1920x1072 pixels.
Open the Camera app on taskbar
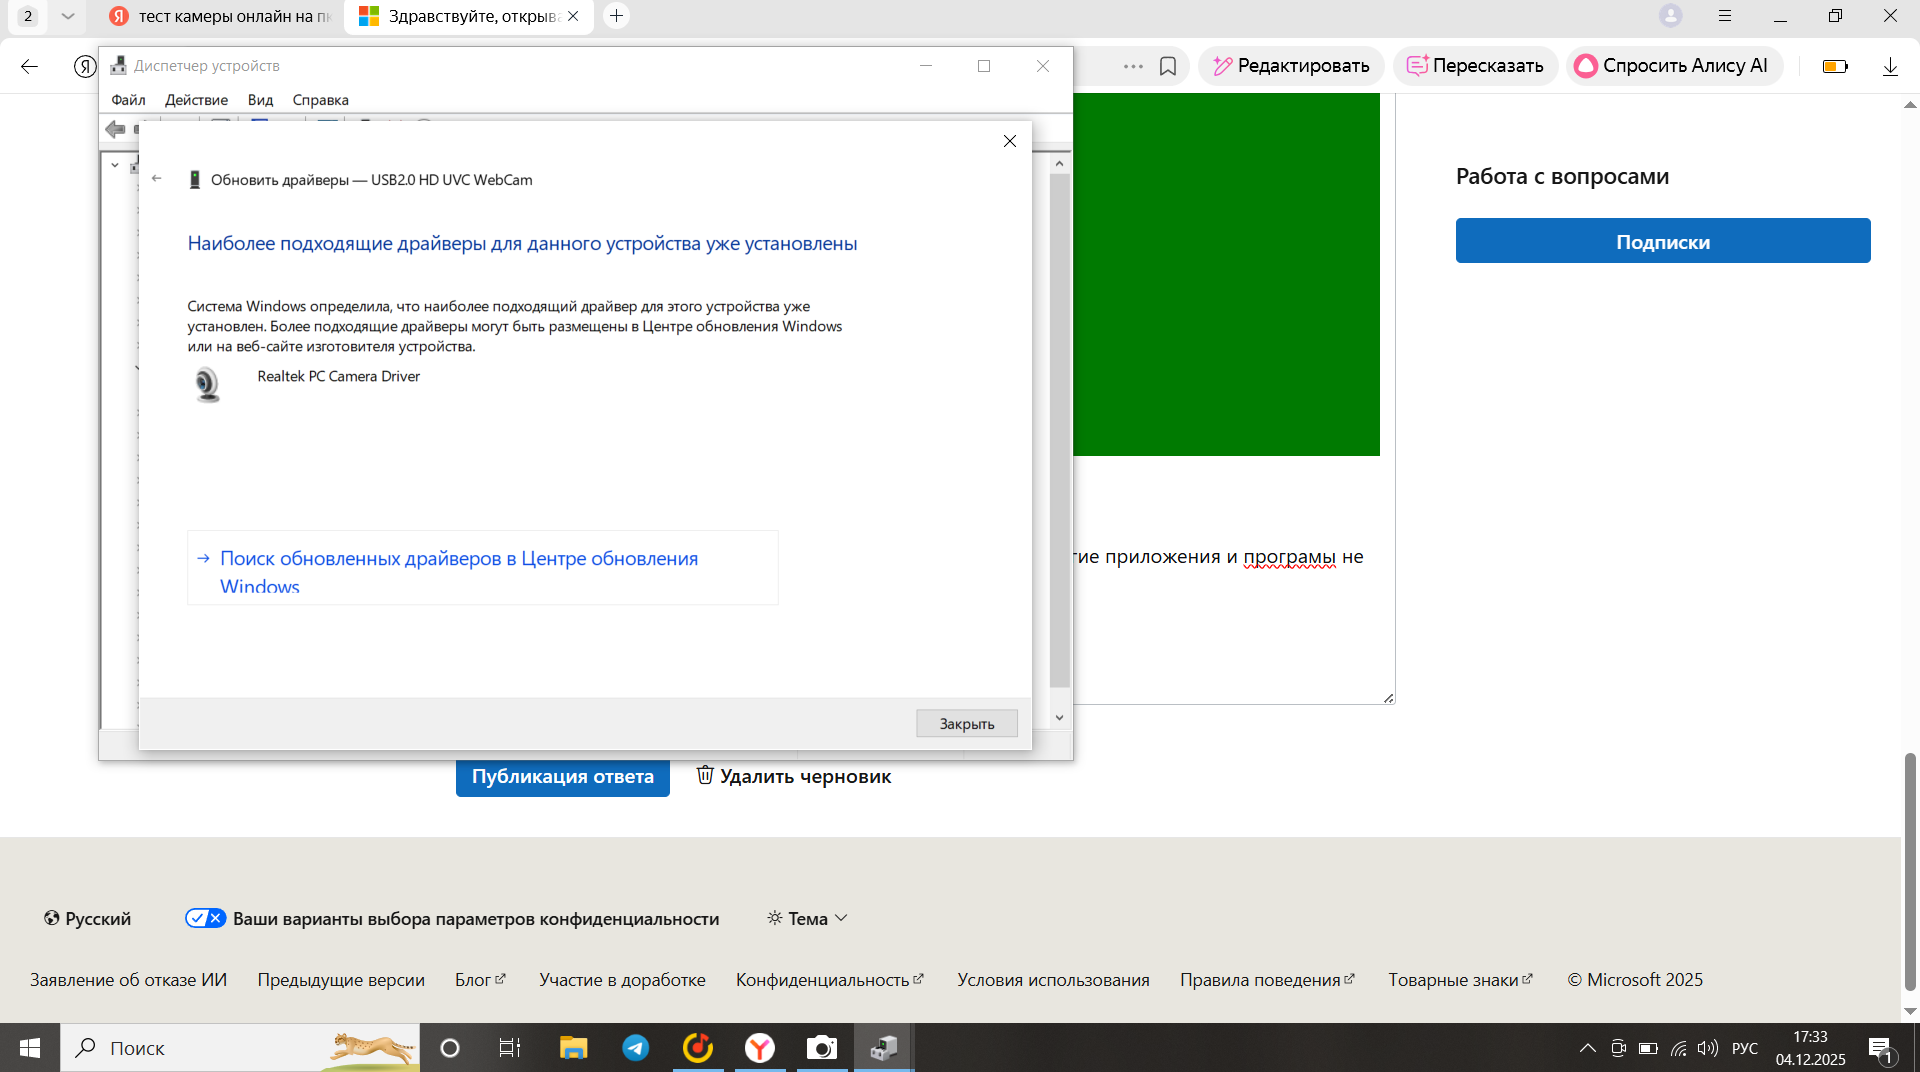point(822,1048)
